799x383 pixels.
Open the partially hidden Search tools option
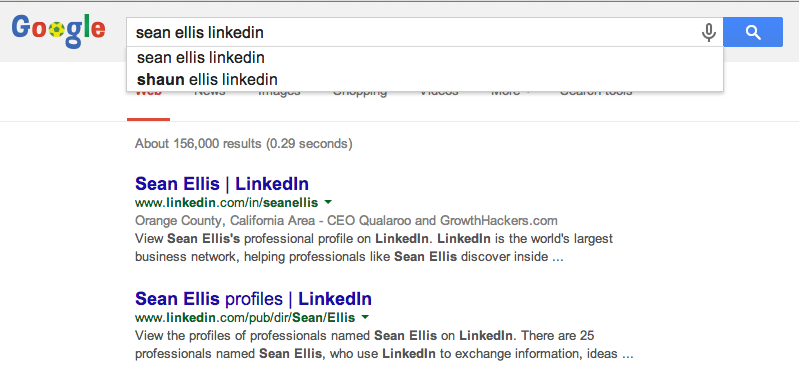coord(596,94)
